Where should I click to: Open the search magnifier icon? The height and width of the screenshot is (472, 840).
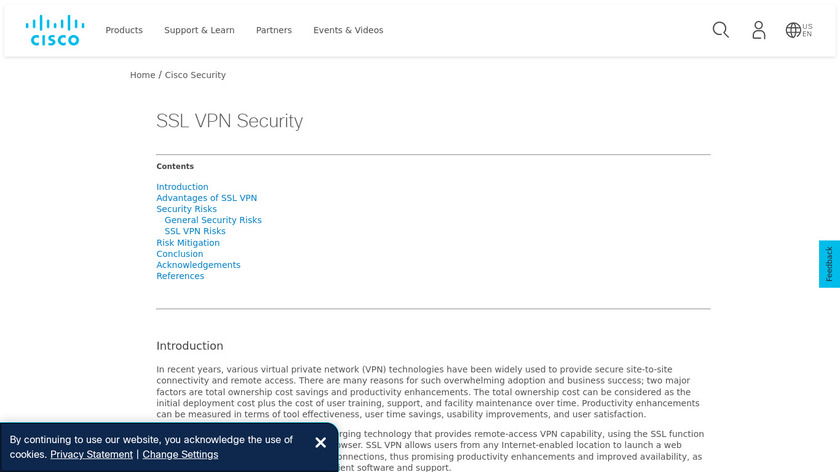coord(721,30)
